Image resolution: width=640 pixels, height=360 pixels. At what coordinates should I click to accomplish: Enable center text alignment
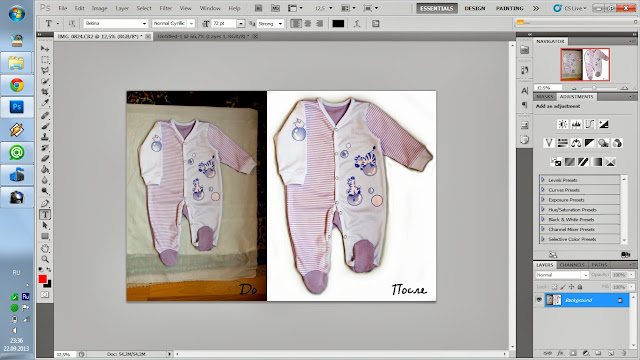[308, 24]
